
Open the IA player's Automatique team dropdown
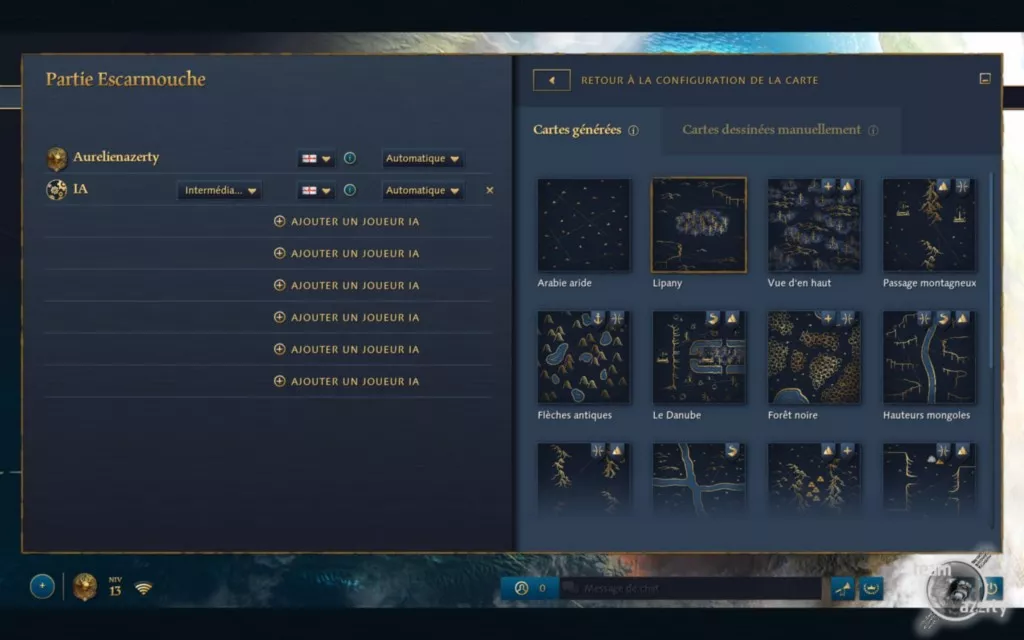pos(423,191)
